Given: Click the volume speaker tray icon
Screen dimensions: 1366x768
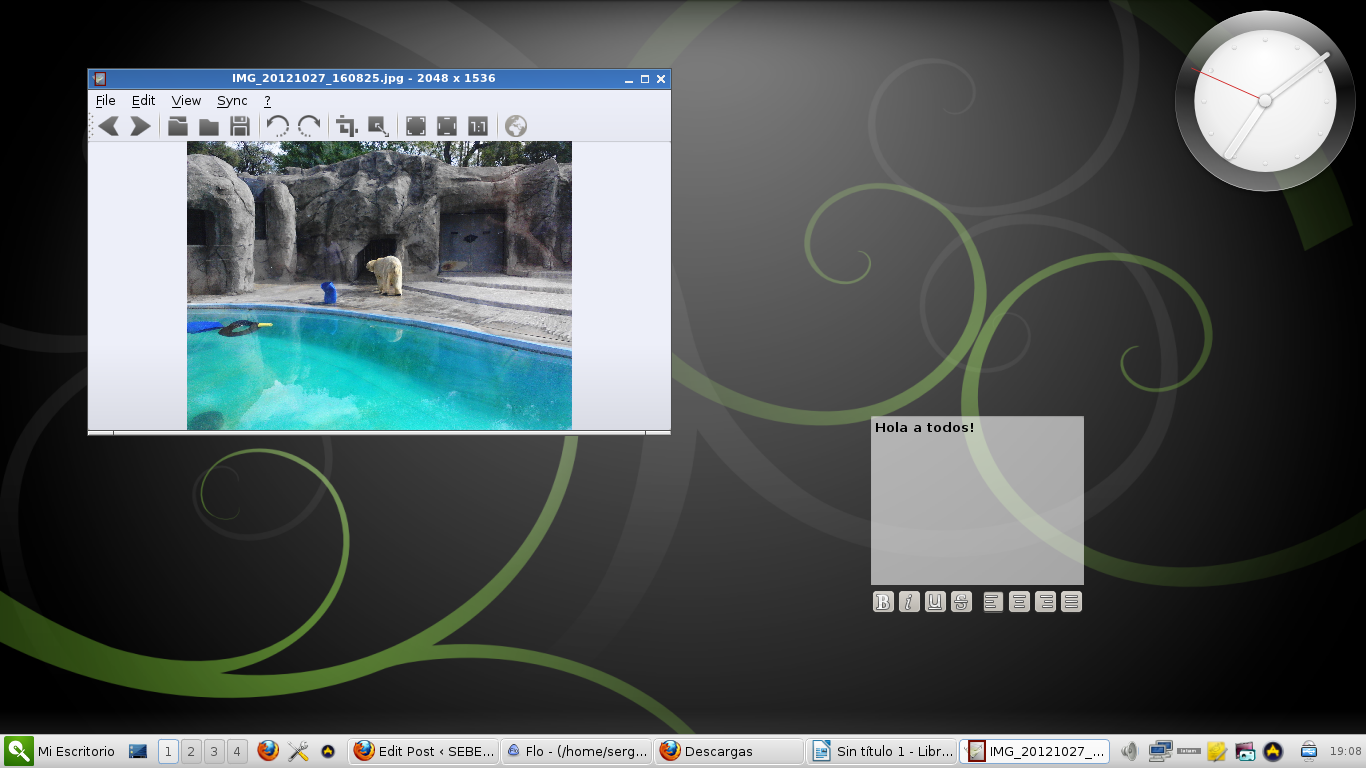Looking at the screenshot, I should point(1129,751).
